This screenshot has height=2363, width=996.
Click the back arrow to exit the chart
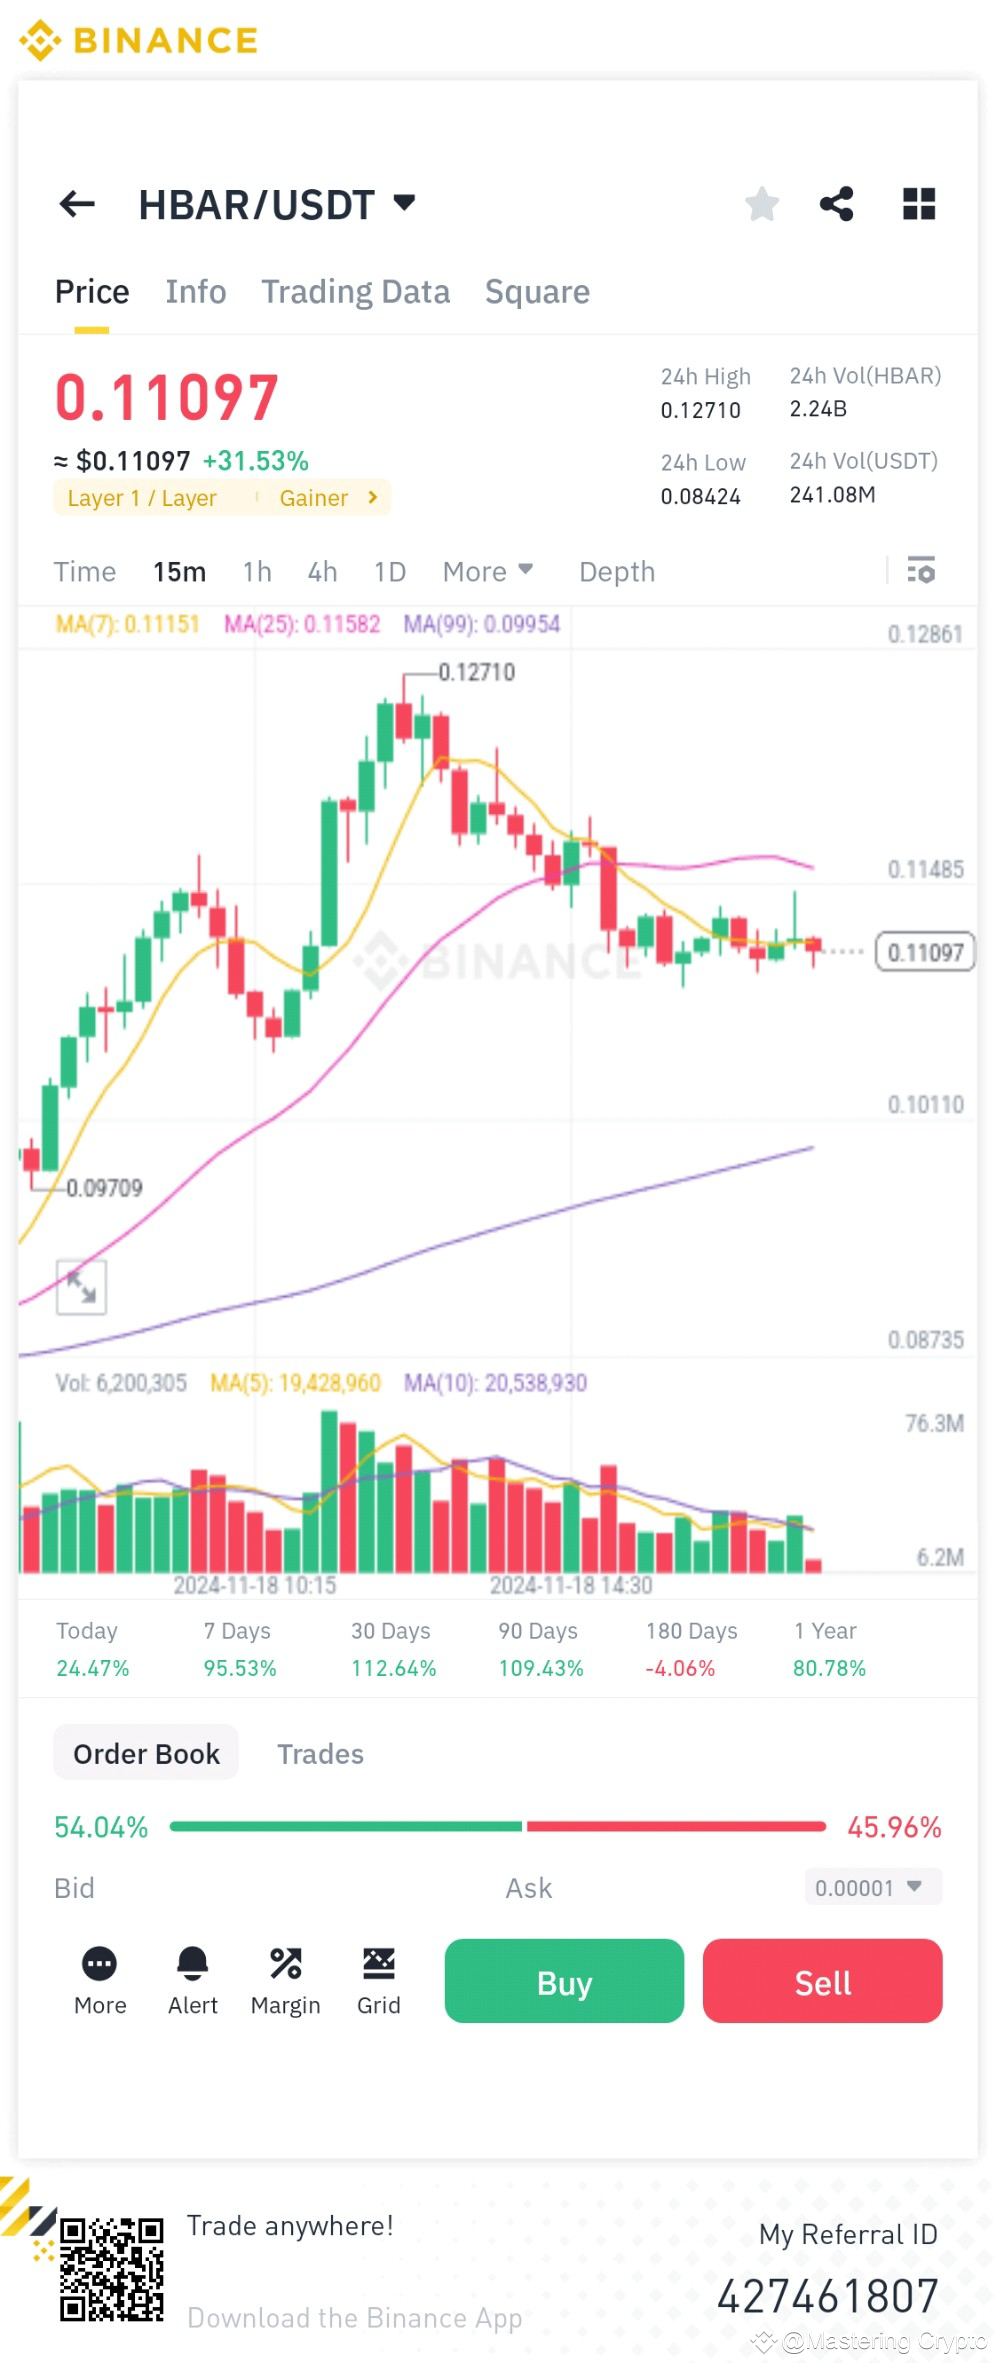pos(77,203)
